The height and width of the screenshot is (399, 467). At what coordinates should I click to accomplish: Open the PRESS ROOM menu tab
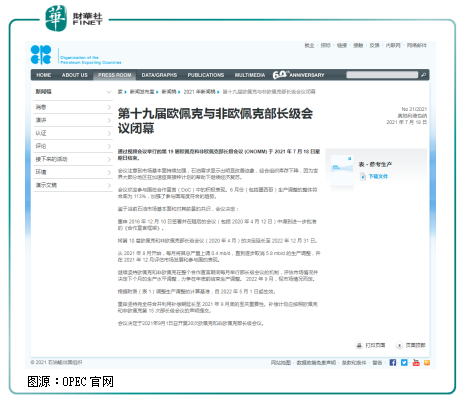[x=115, y=75]
